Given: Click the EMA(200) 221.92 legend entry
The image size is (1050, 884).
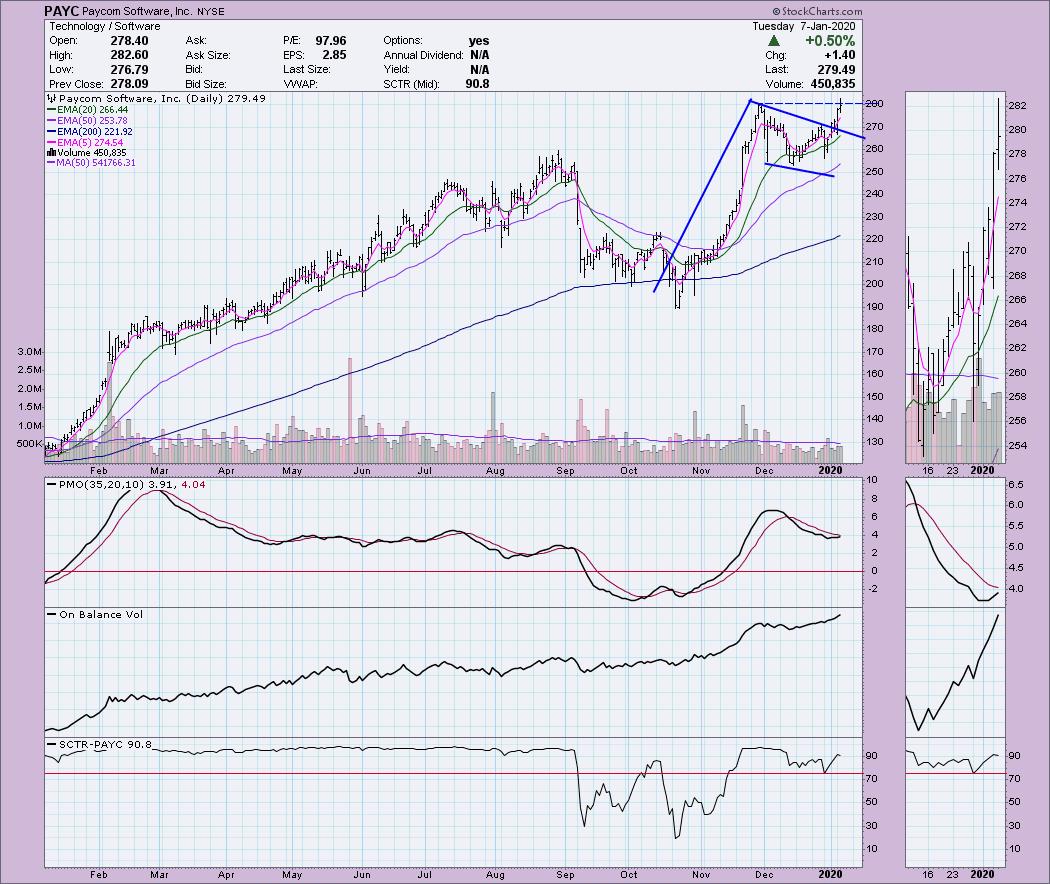Looking at the screenshot, I should pyautogui.click(x=90, y=132).
